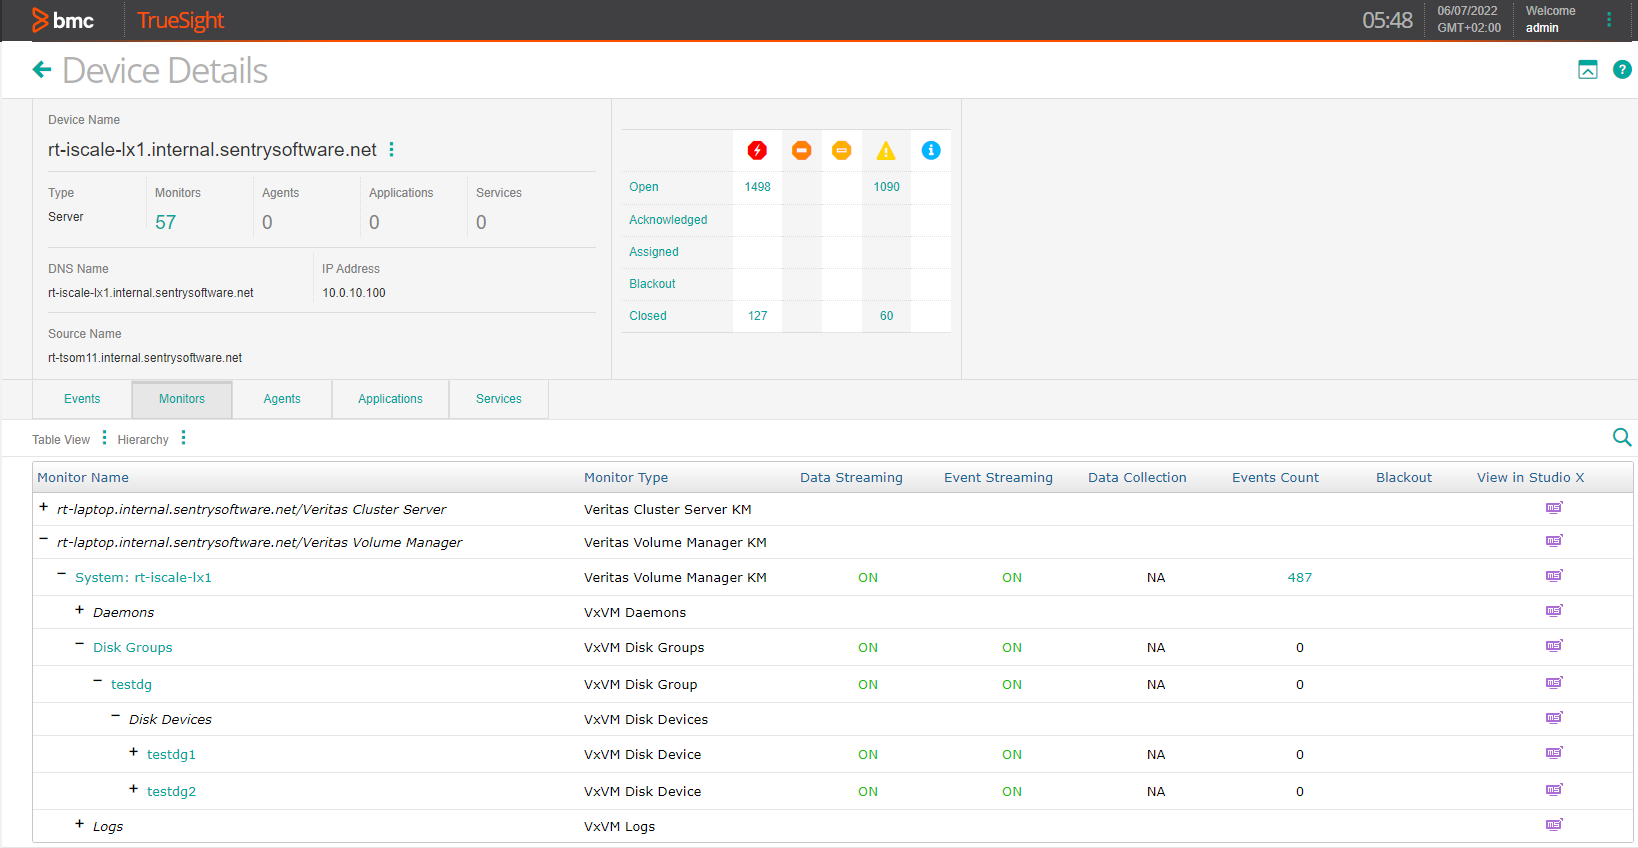Screen dimensions: 1638x848
Task: View testdg1 row in Studio
Action: [x=1554, y=753]
